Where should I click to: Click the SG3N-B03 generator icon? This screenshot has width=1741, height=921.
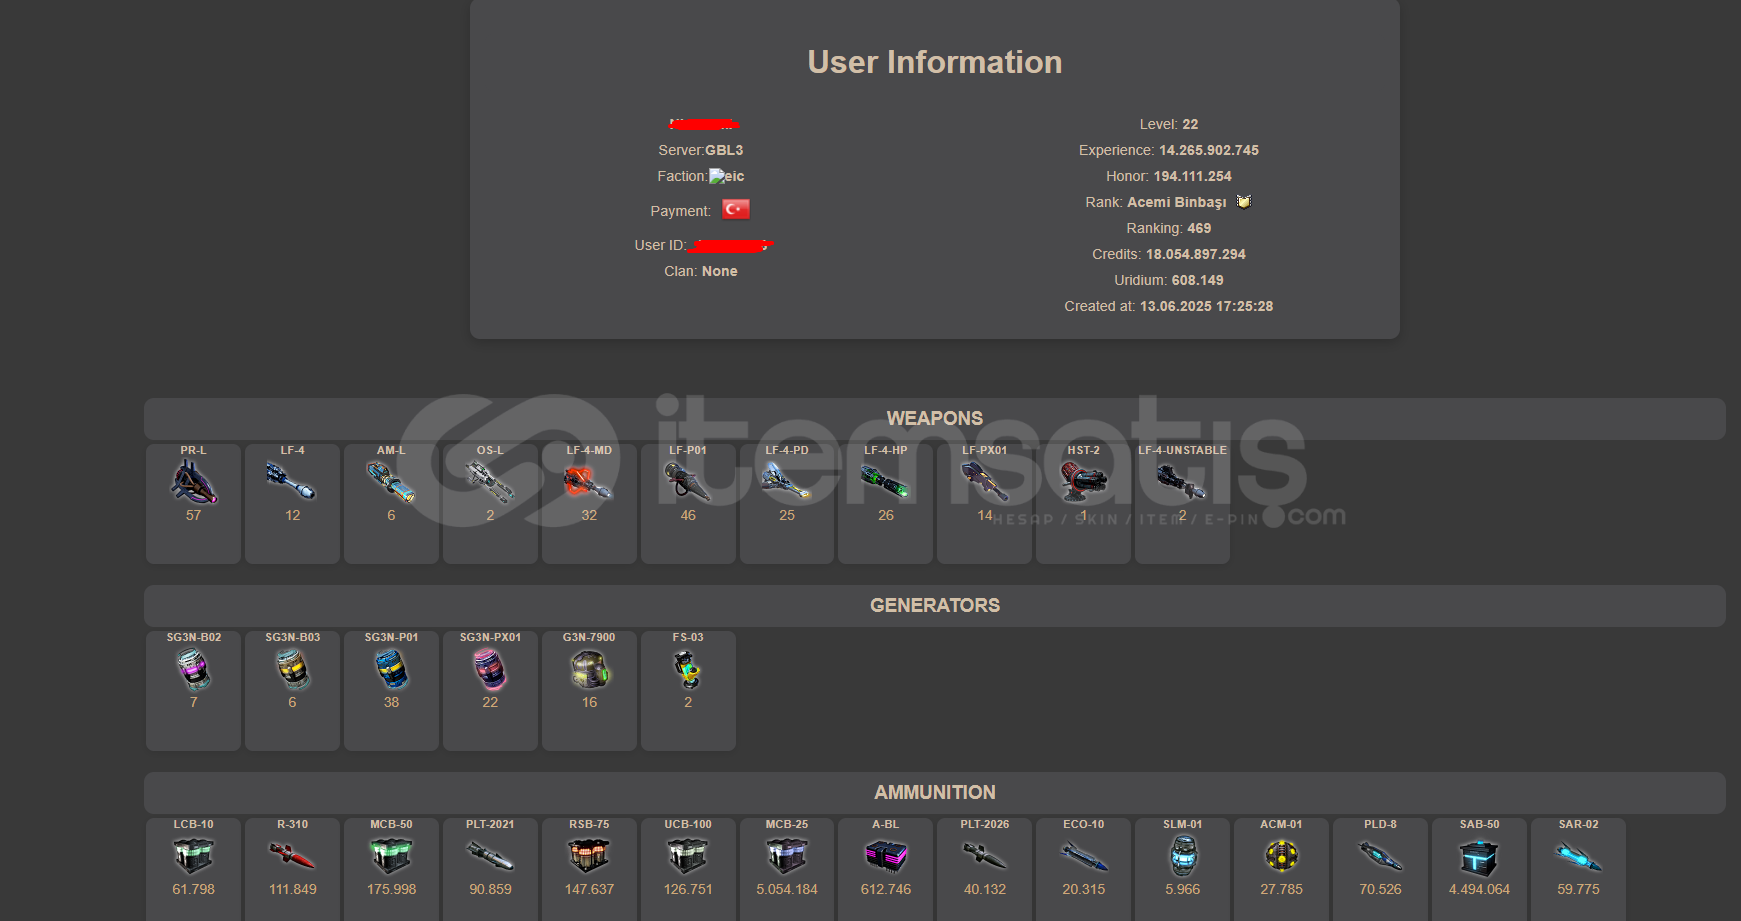292,669
